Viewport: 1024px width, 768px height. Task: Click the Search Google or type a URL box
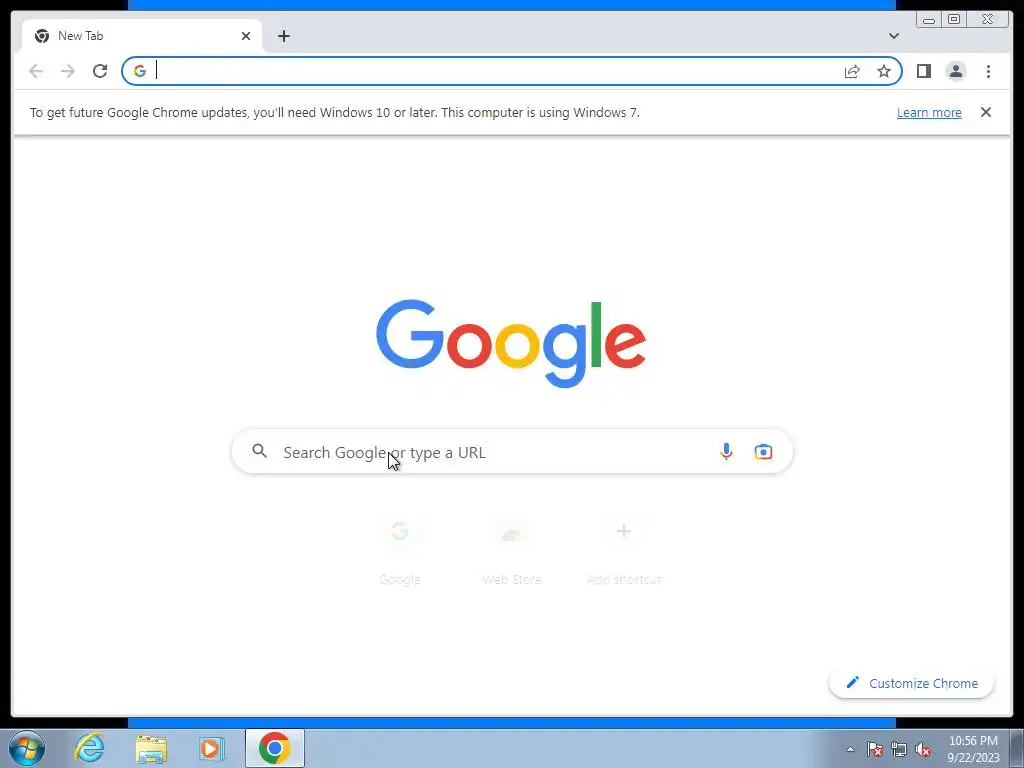pyautogui.click(x=512, y=452)
